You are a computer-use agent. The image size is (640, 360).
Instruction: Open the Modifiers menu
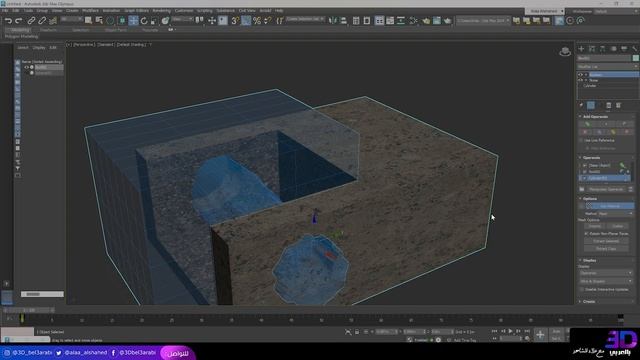coord(90,11)
